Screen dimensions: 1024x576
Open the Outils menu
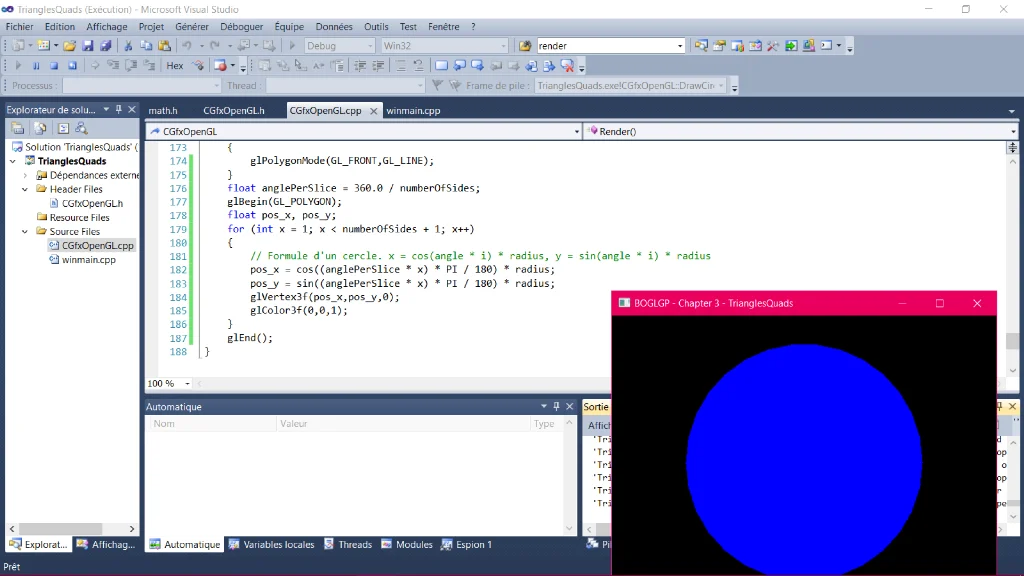pyautogui.click(x=376, y=27)
